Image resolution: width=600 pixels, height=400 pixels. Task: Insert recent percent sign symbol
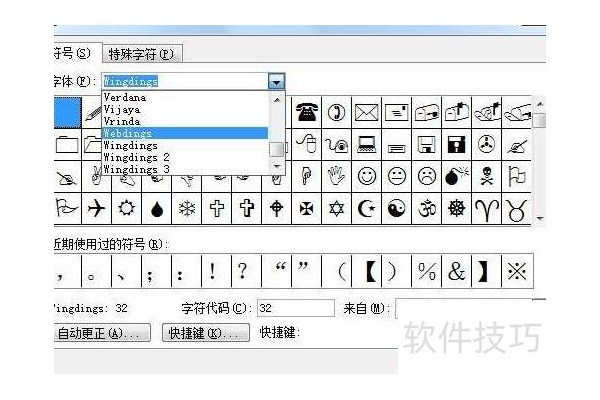[427, 271]
